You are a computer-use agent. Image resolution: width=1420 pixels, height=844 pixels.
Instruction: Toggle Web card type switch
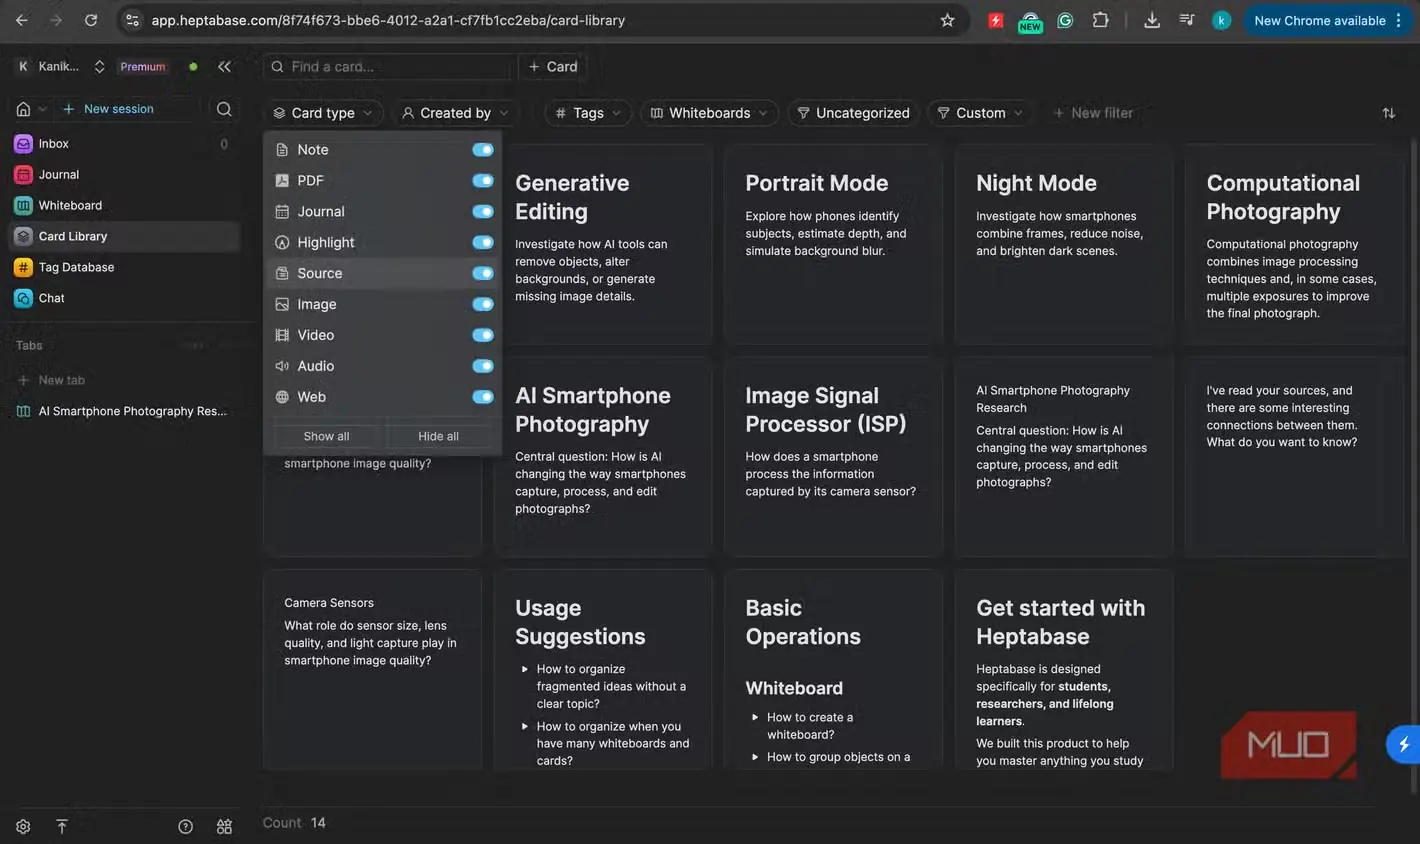pos(483,397)
